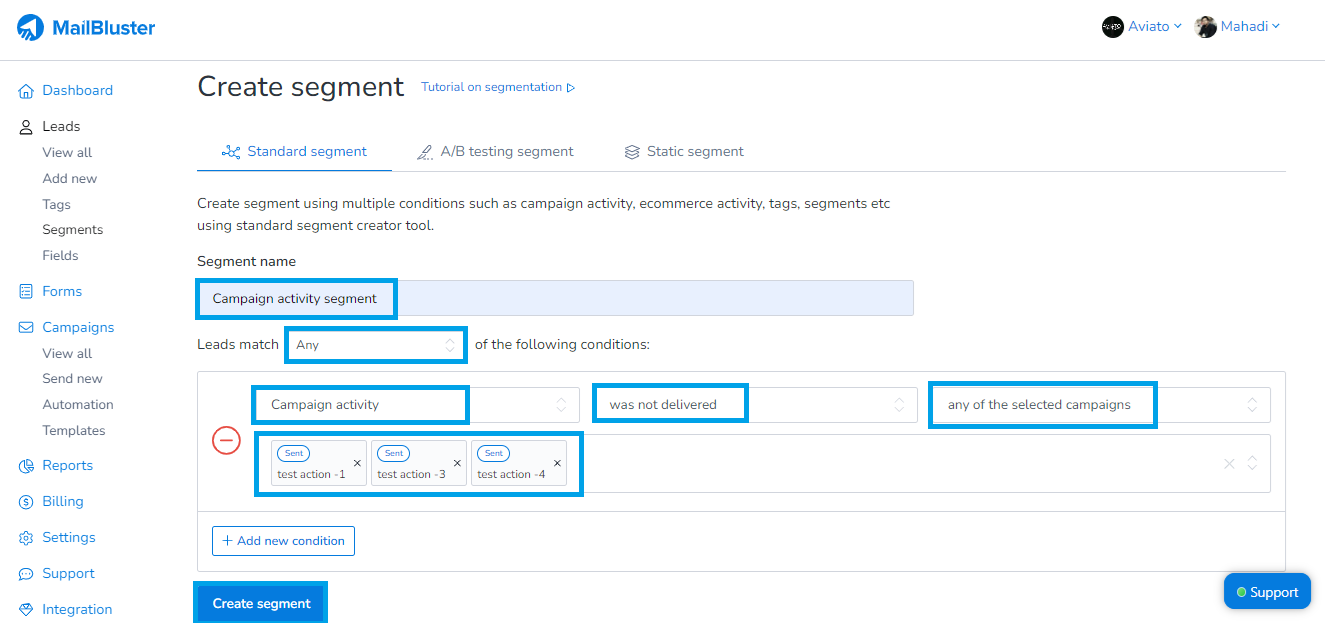This screenshot has height=623, width=1325.
Task: Click the Create segment button
Action: [261, 604]
